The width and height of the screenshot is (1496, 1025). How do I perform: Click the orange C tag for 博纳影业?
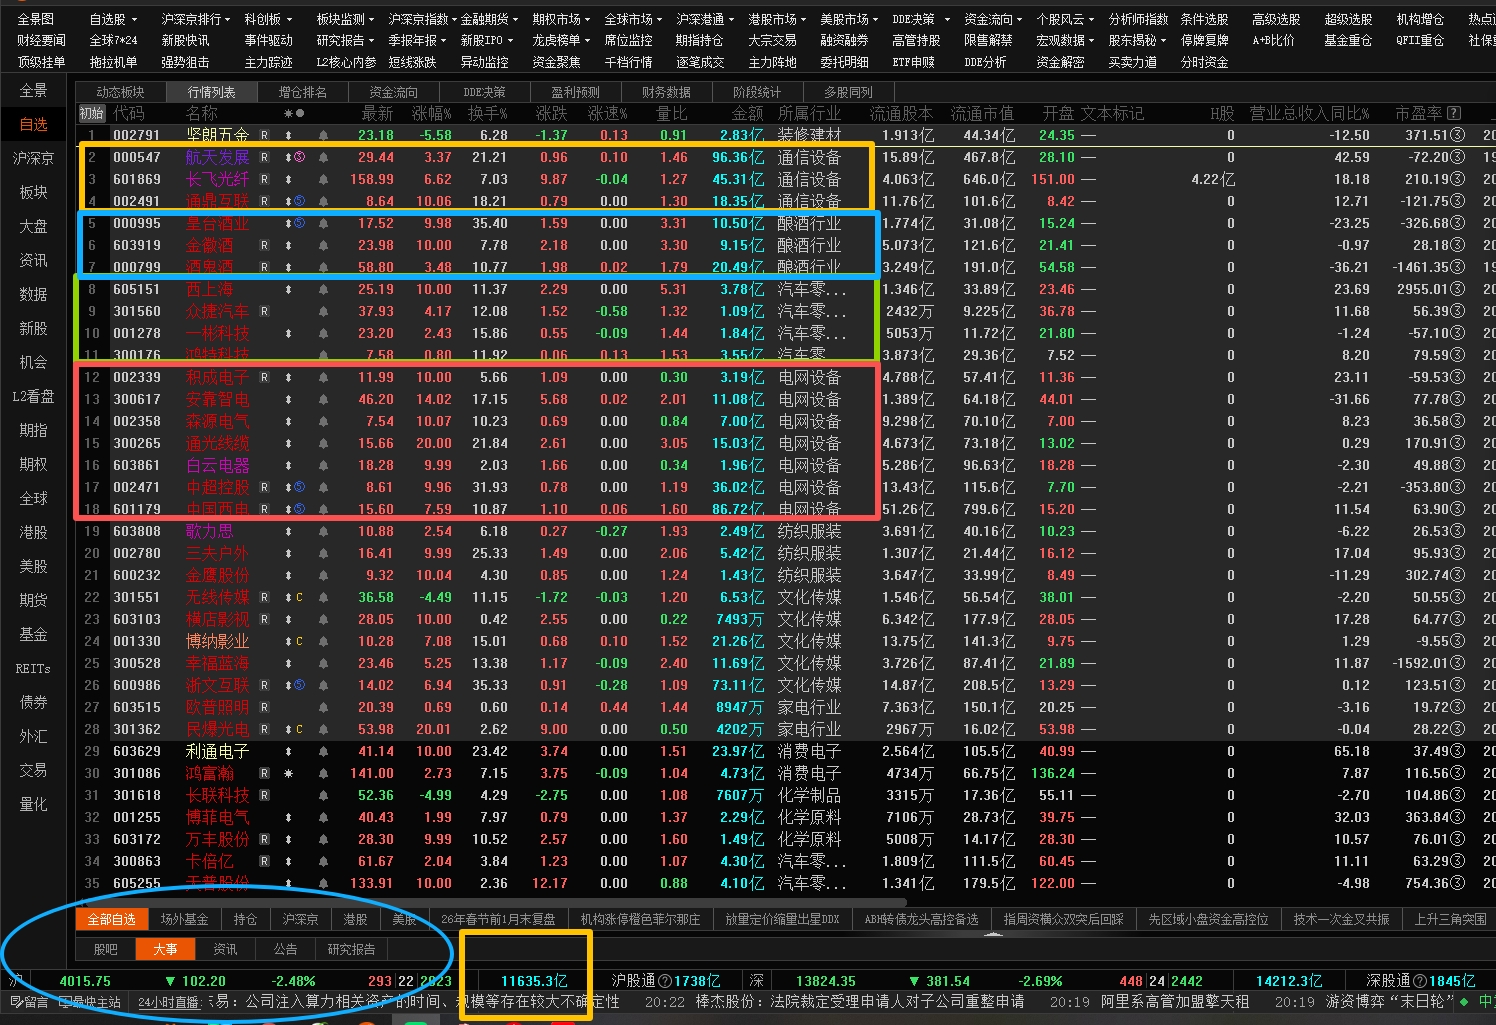299,641
